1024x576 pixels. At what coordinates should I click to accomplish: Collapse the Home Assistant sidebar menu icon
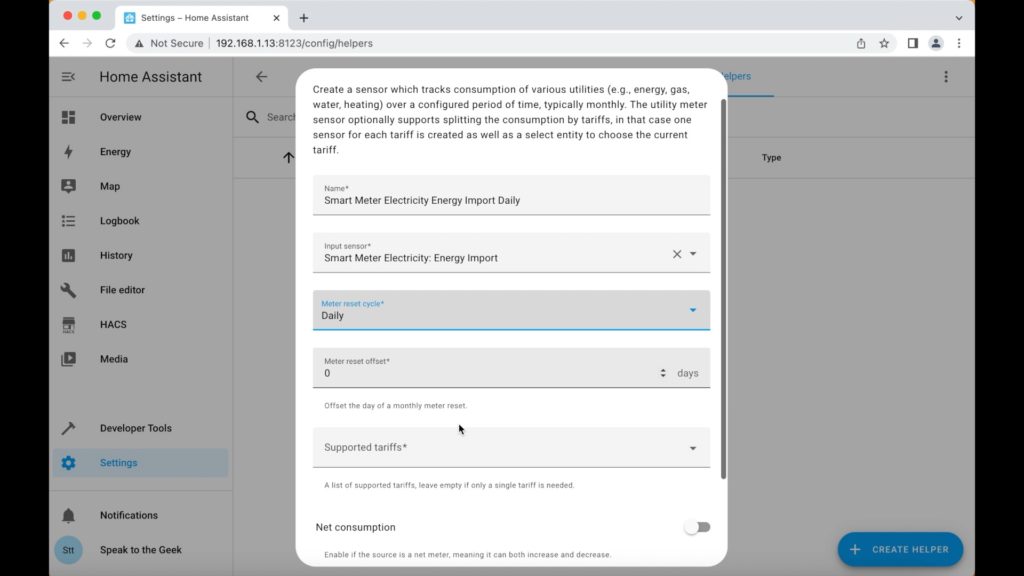click(68, 77)
